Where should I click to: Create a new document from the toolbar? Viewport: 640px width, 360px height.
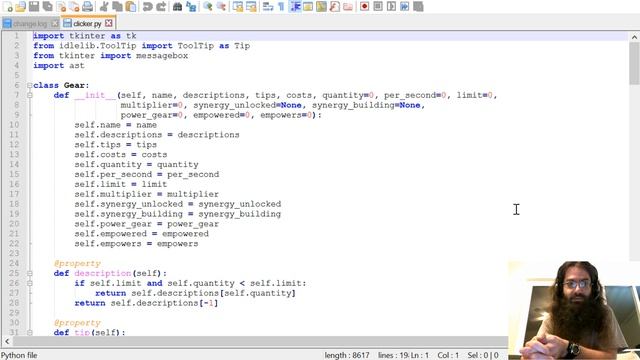7,6
